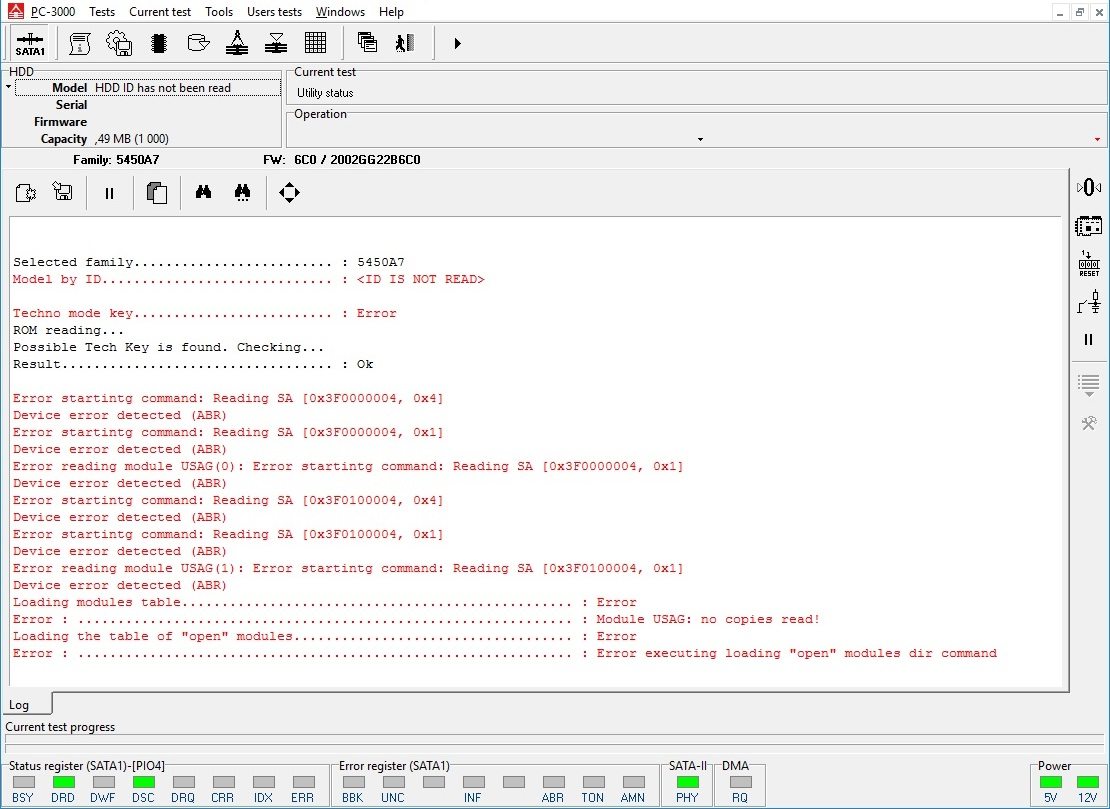
Task: Click the 'ROM reading...' log line
Action: tap(69, 330)
